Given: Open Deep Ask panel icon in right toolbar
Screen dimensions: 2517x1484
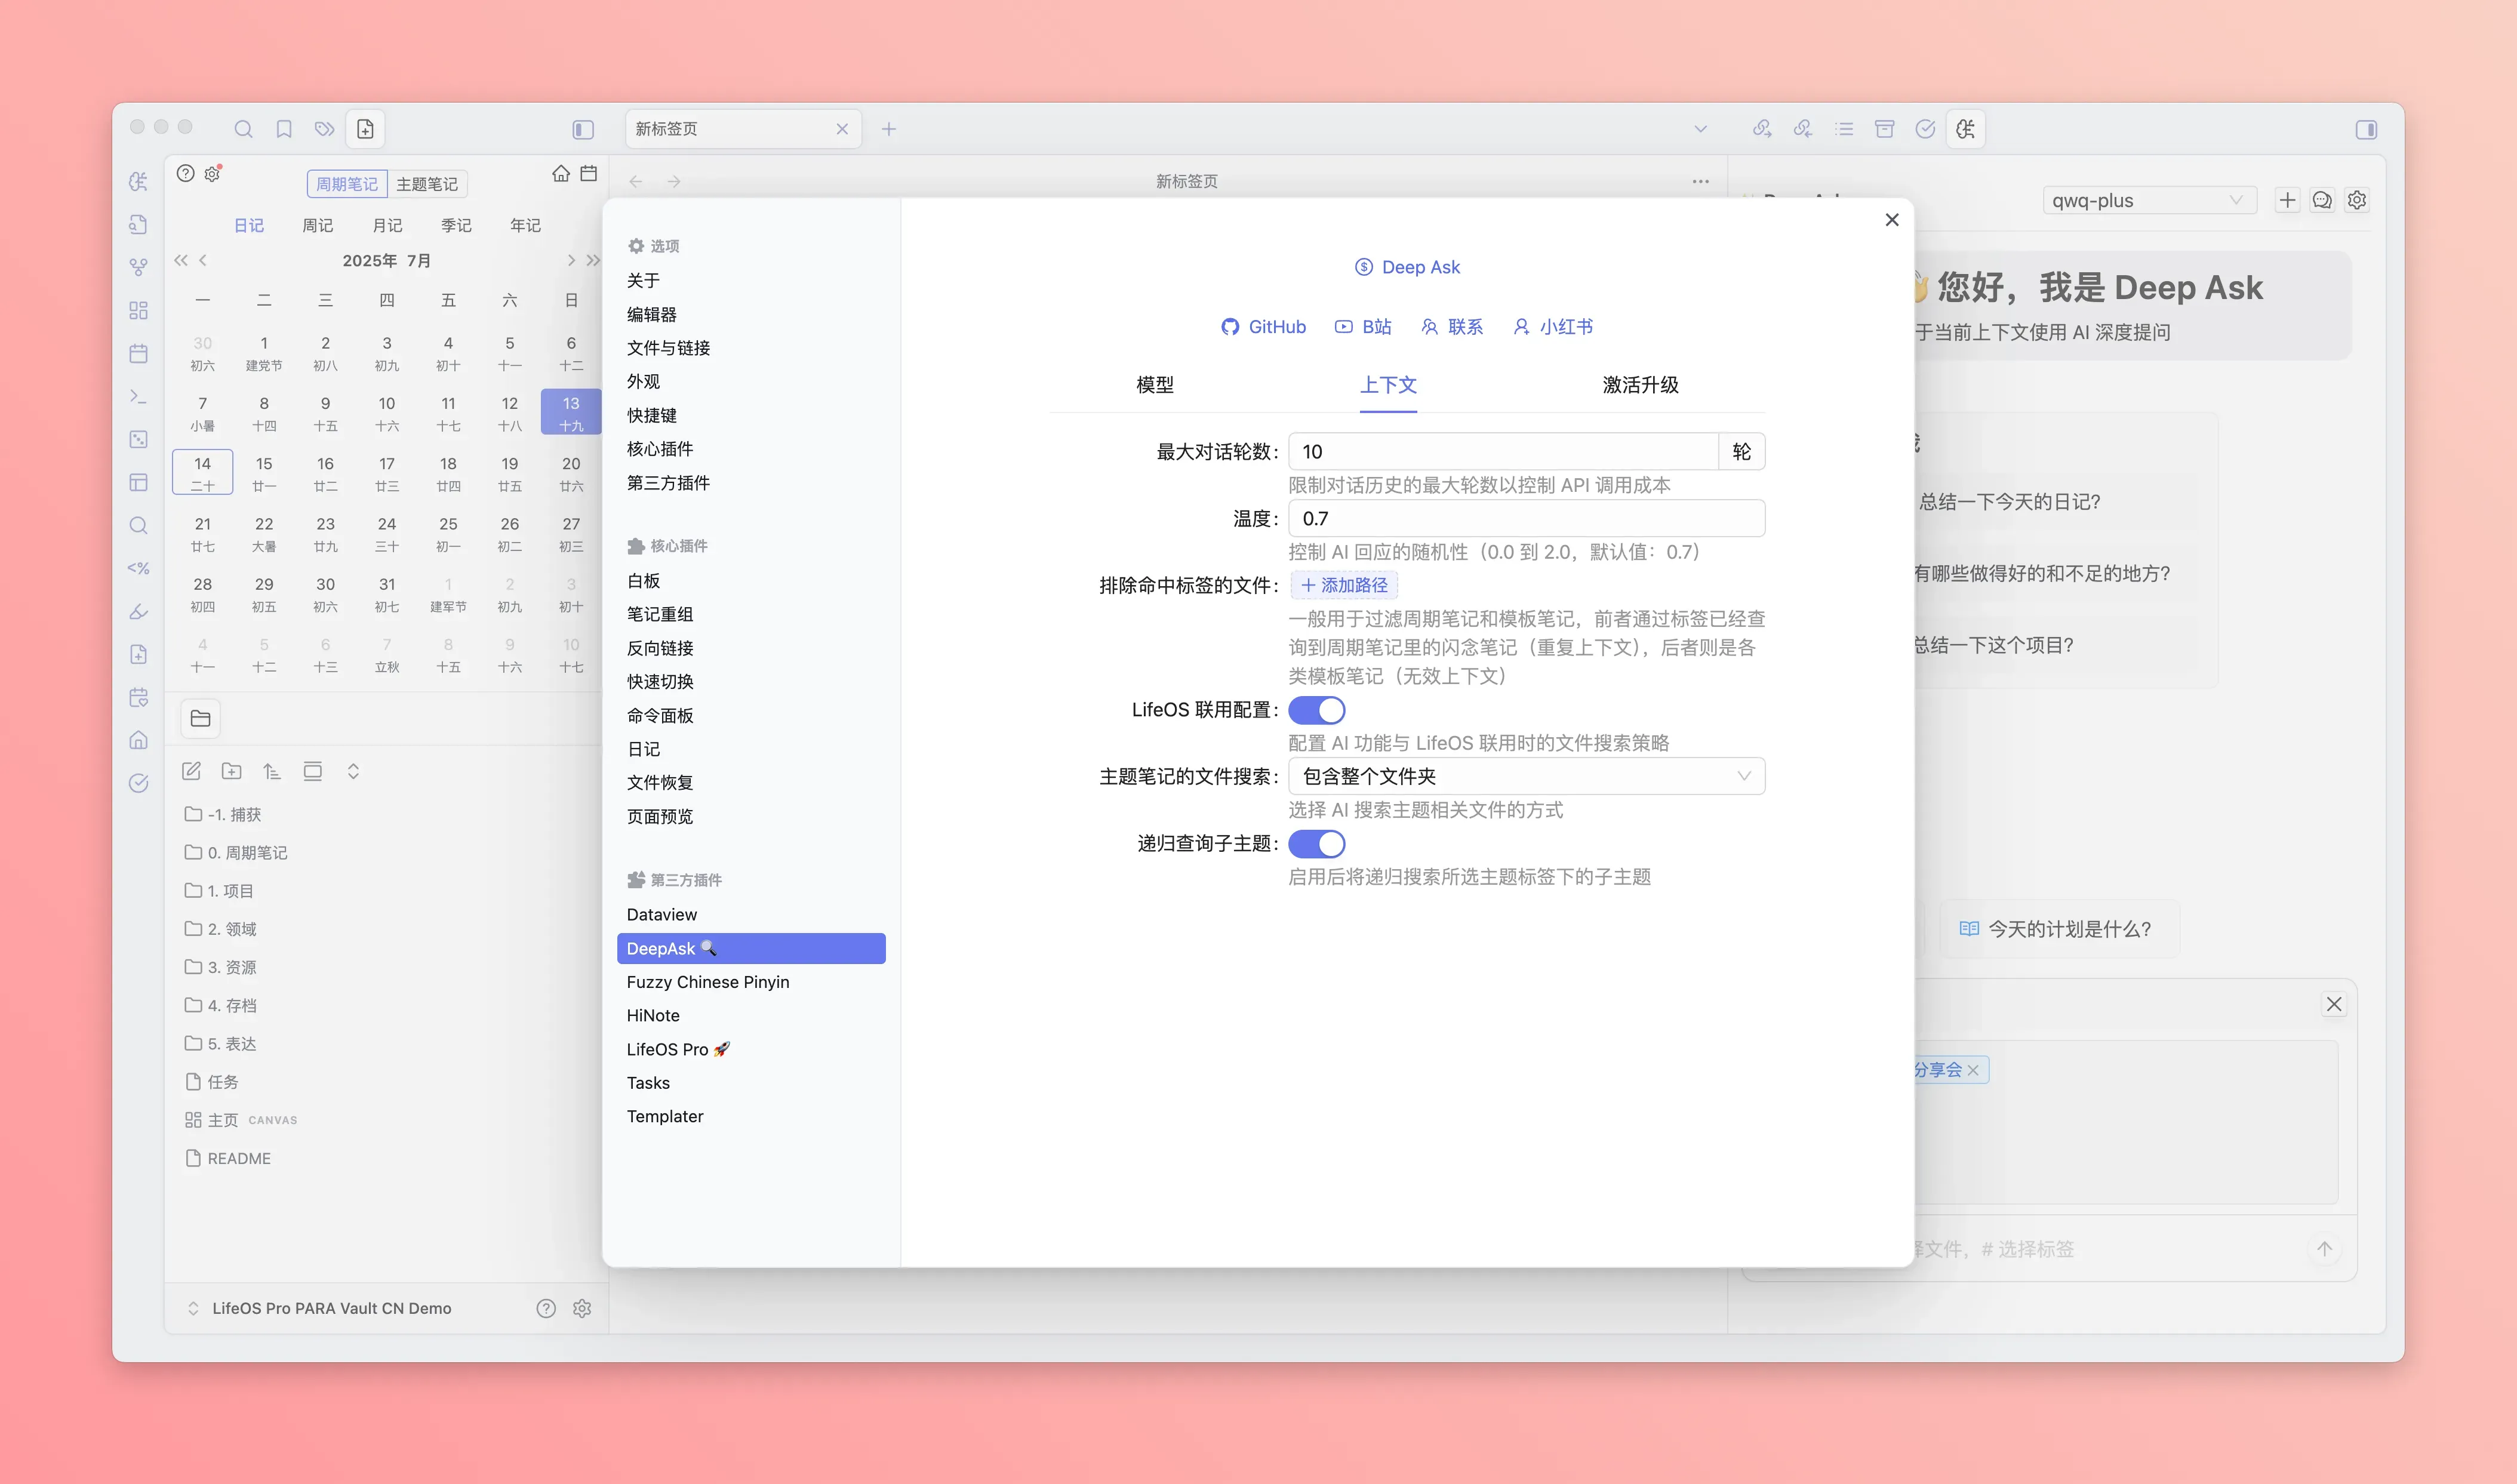Looking at the screenshot, I should pyautogui.click(x=1966, y=129).
